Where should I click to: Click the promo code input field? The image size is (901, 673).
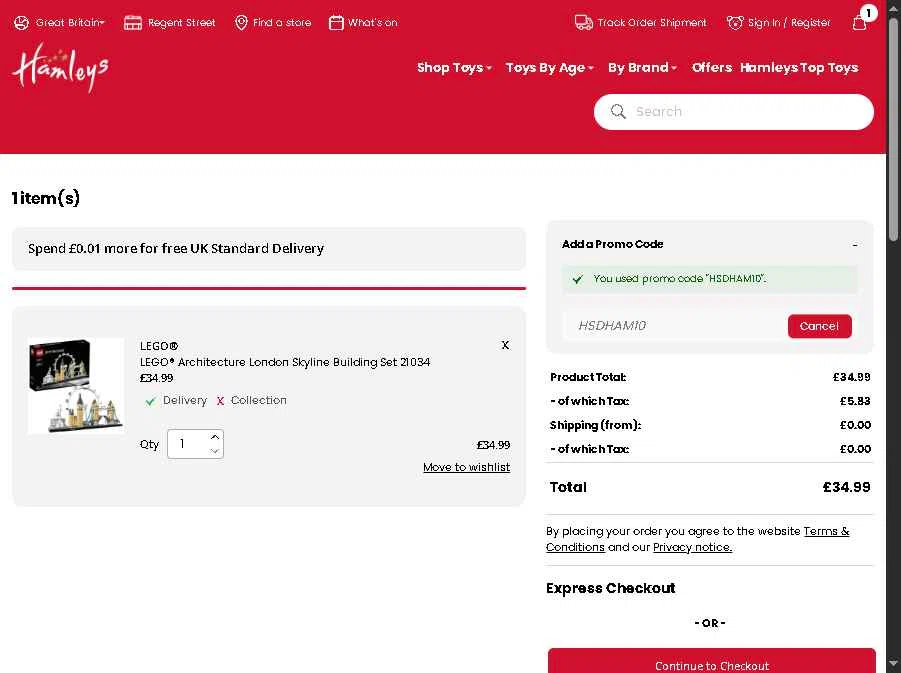point(675,326)
